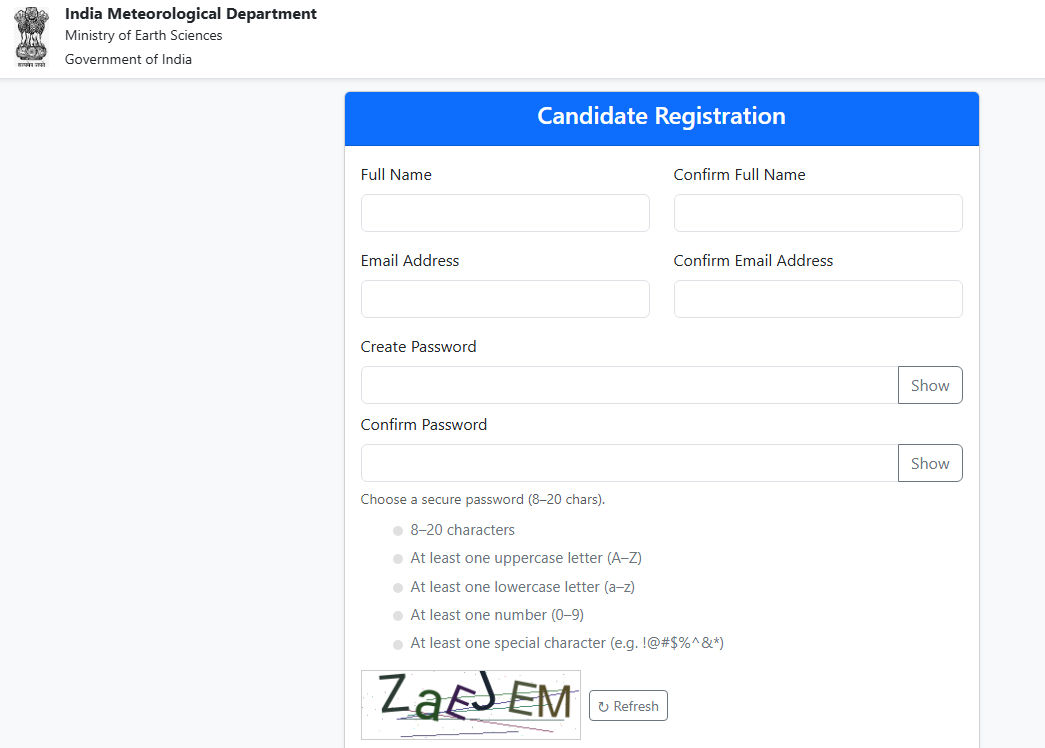Select the Create Password text box

click(629, 385)
